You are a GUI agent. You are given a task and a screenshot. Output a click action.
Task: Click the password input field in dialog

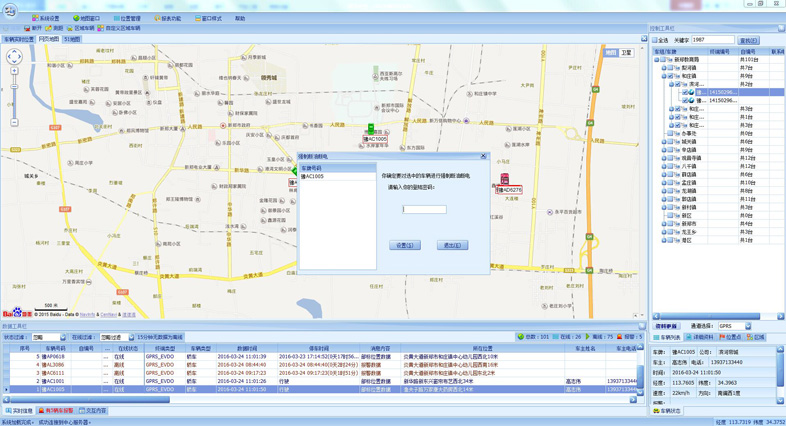[x=424, y=210]
